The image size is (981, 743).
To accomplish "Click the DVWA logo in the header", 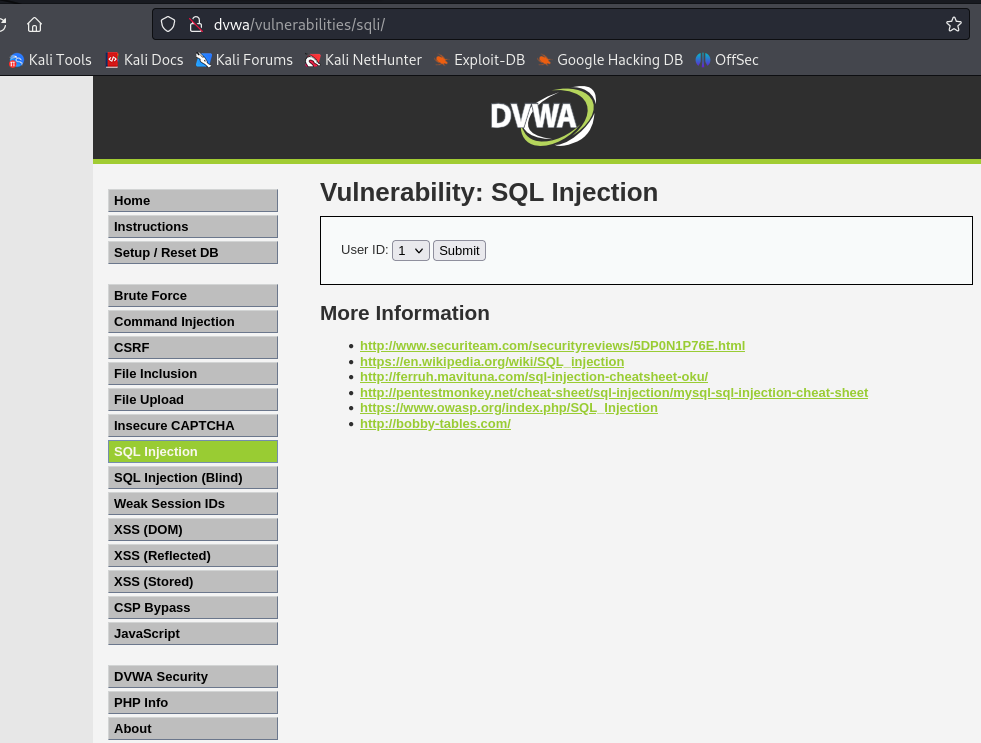I will [543, 116].
